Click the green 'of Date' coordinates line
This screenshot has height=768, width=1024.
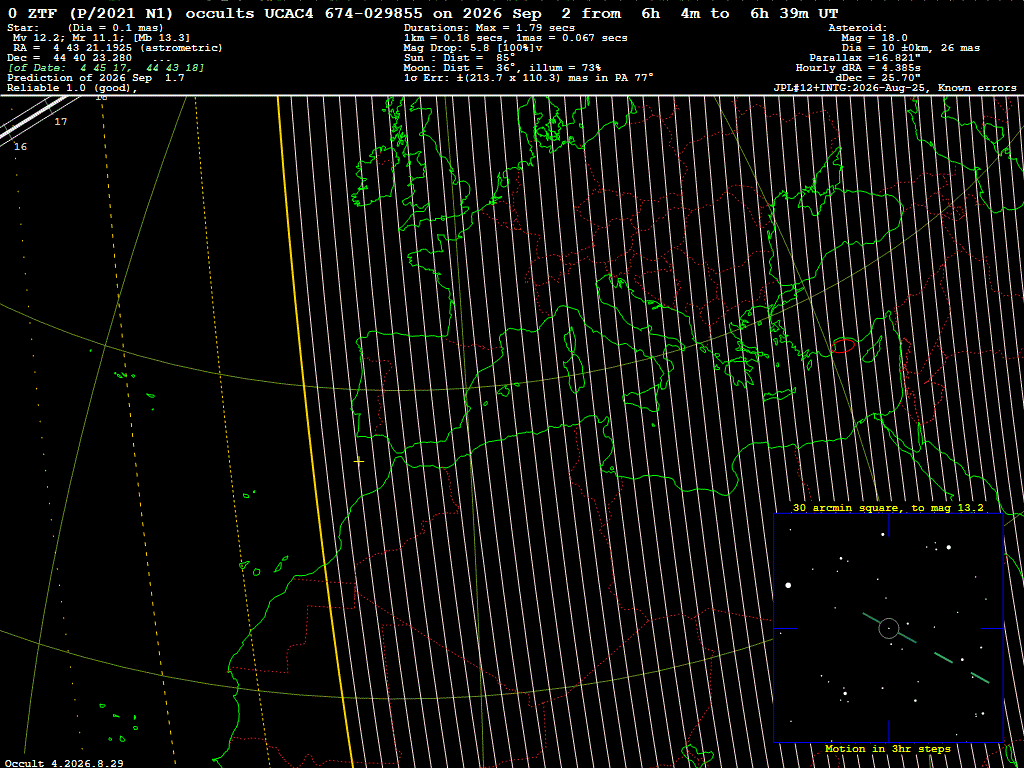click(x=106, y=68)
